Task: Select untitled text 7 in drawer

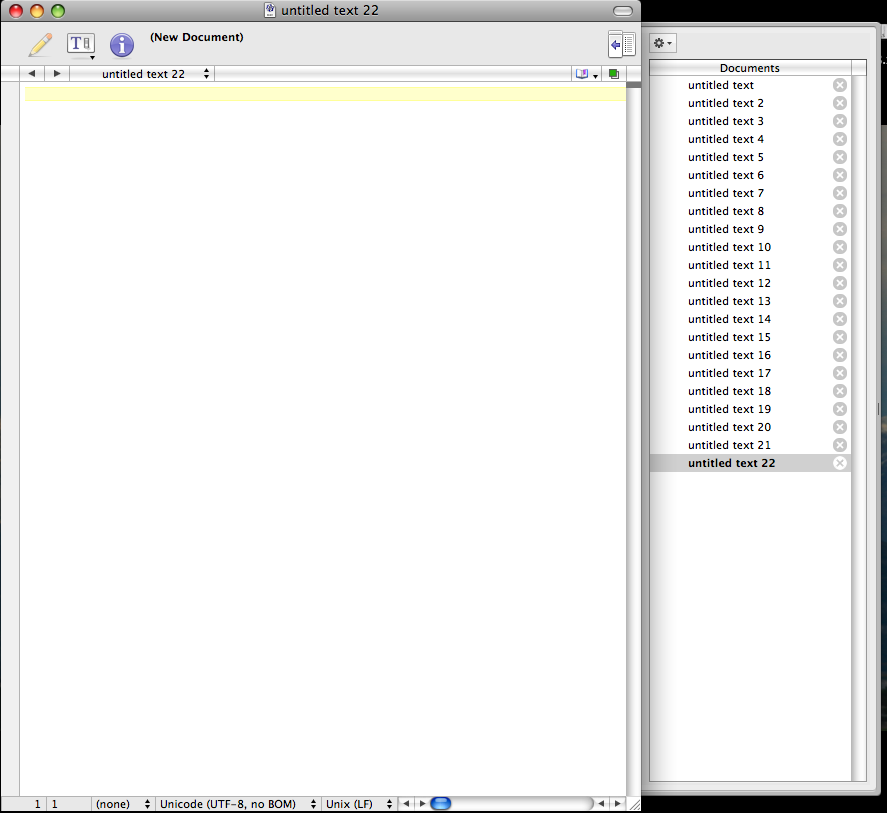Action: pyautogui.click(x=750, y=193)
